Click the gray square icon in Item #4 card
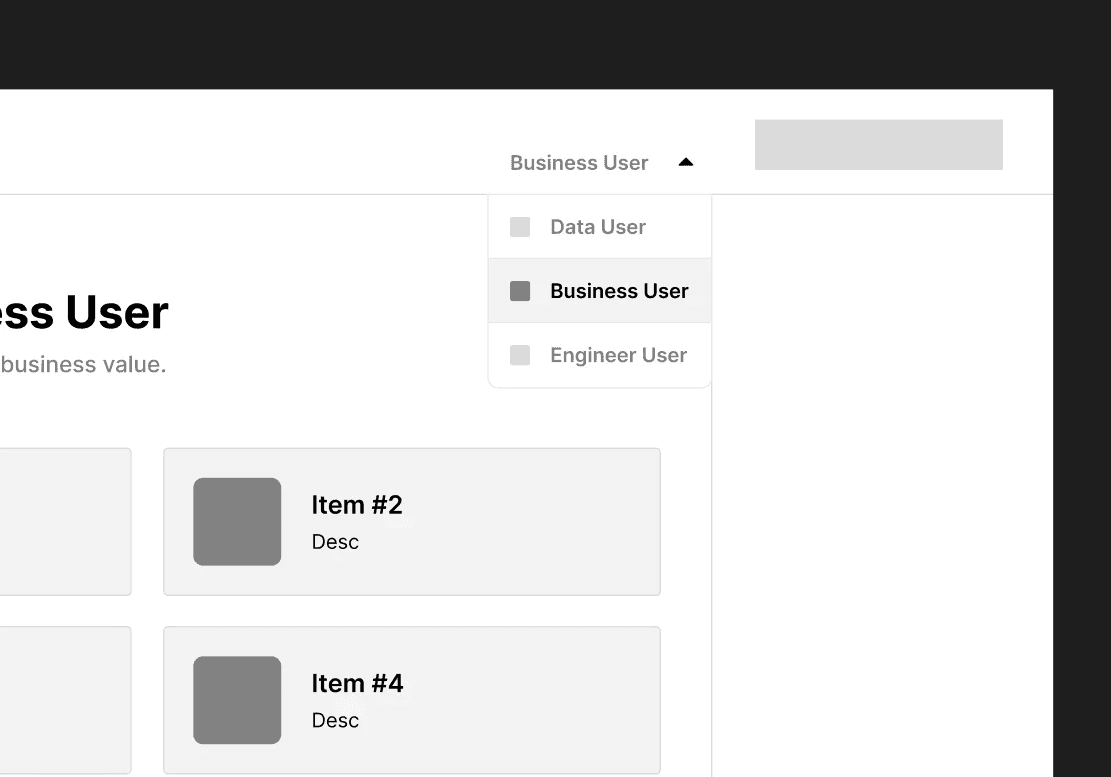The width and height of the screenshot is (1111, 777). pos(237,700)
